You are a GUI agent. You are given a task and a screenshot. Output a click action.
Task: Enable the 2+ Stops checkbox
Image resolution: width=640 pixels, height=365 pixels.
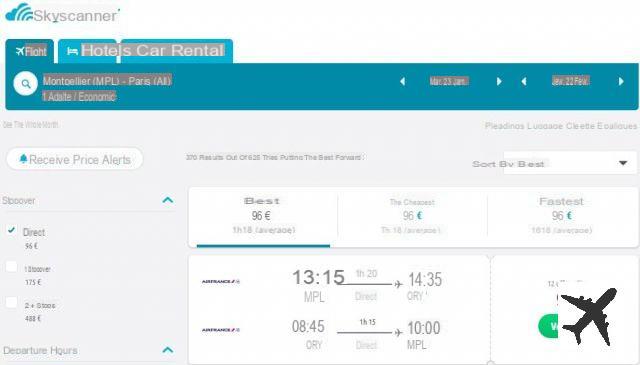point(11,303)
